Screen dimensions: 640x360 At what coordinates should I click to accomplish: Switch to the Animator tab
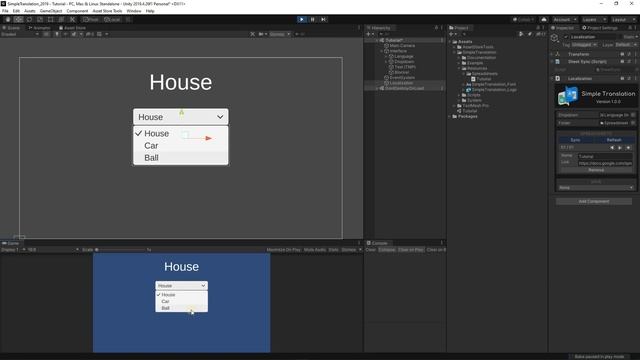pyautogui.click(x=40, y=28)
